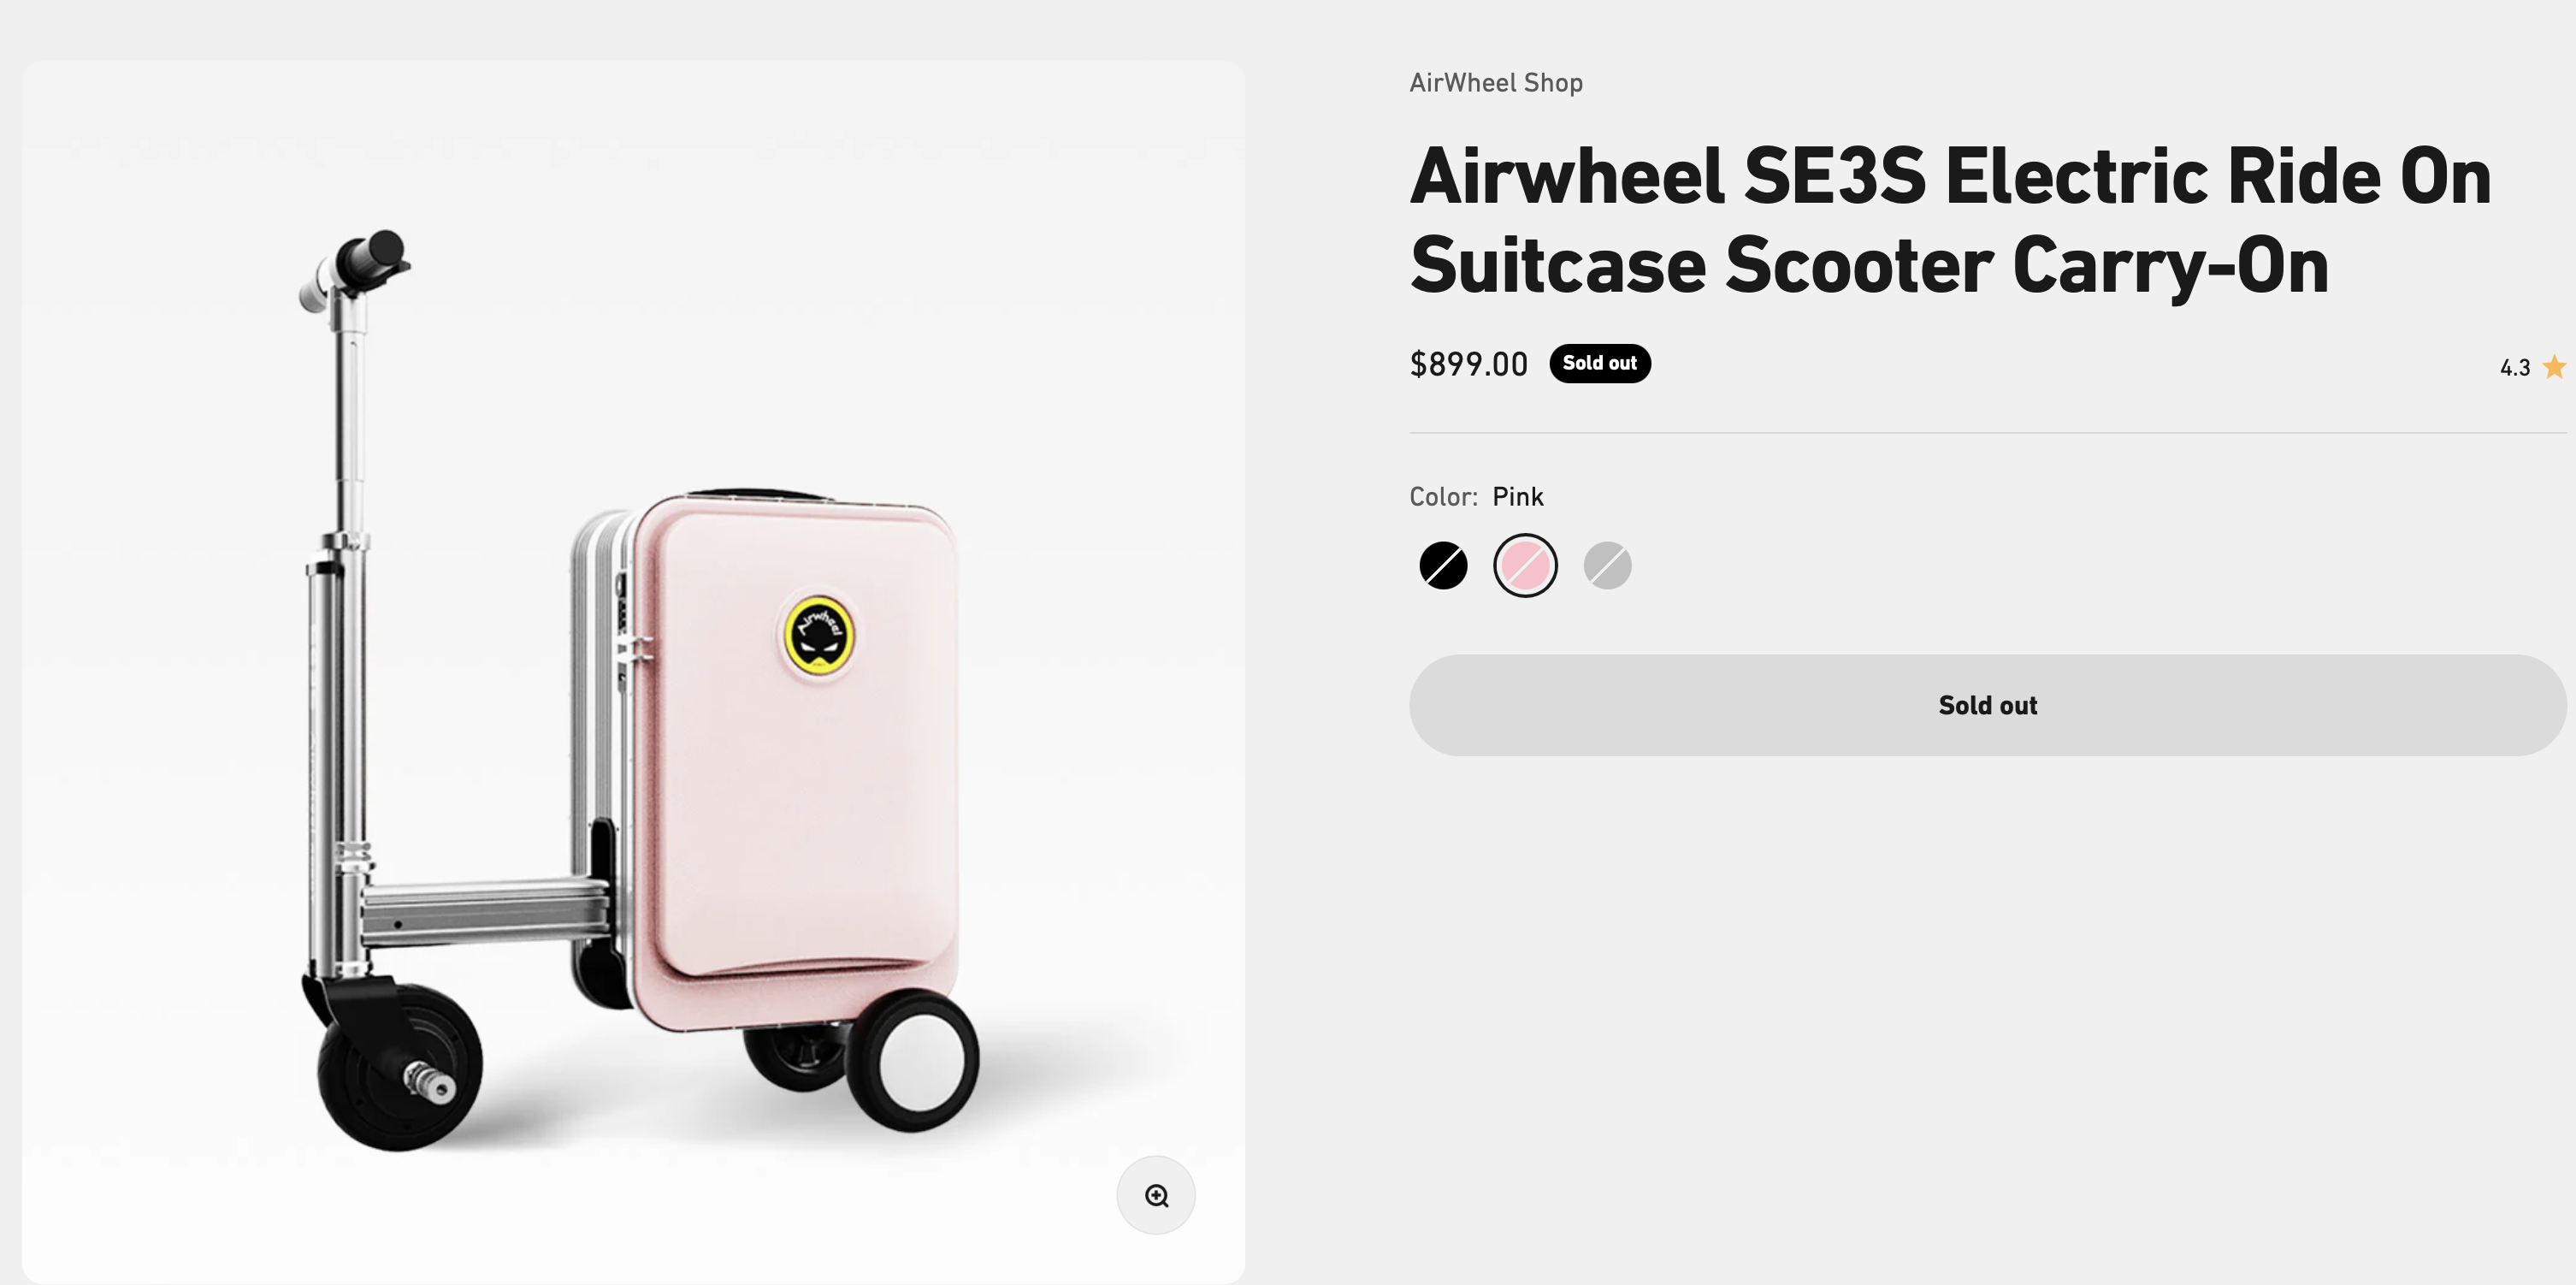
Task: Open the AirWheel Shop vendor link
Action: tap(1495, 83)
